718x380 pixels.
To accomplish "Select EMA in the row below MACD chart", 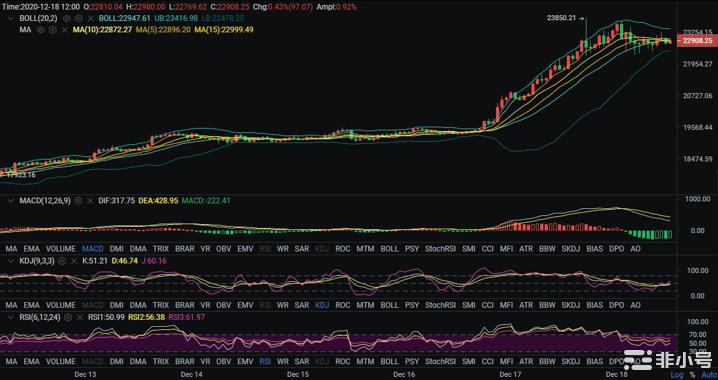I will tap(32, 249).
